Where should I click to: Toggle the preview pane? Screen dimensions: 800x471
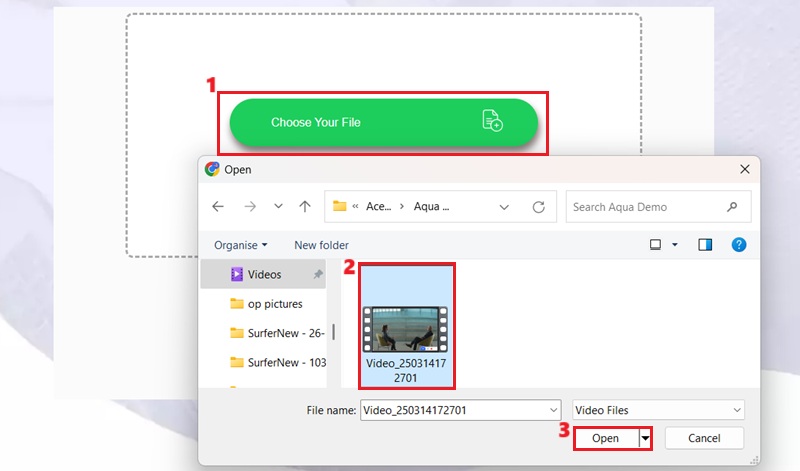(x=705, y=245)
